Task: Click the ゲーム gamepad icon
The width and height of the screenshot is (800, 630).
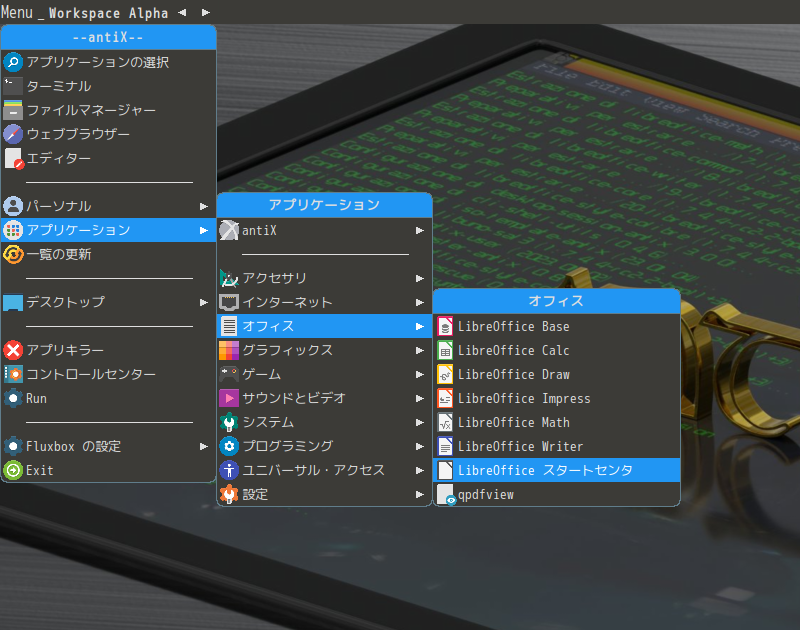Action: pos(229,374)
